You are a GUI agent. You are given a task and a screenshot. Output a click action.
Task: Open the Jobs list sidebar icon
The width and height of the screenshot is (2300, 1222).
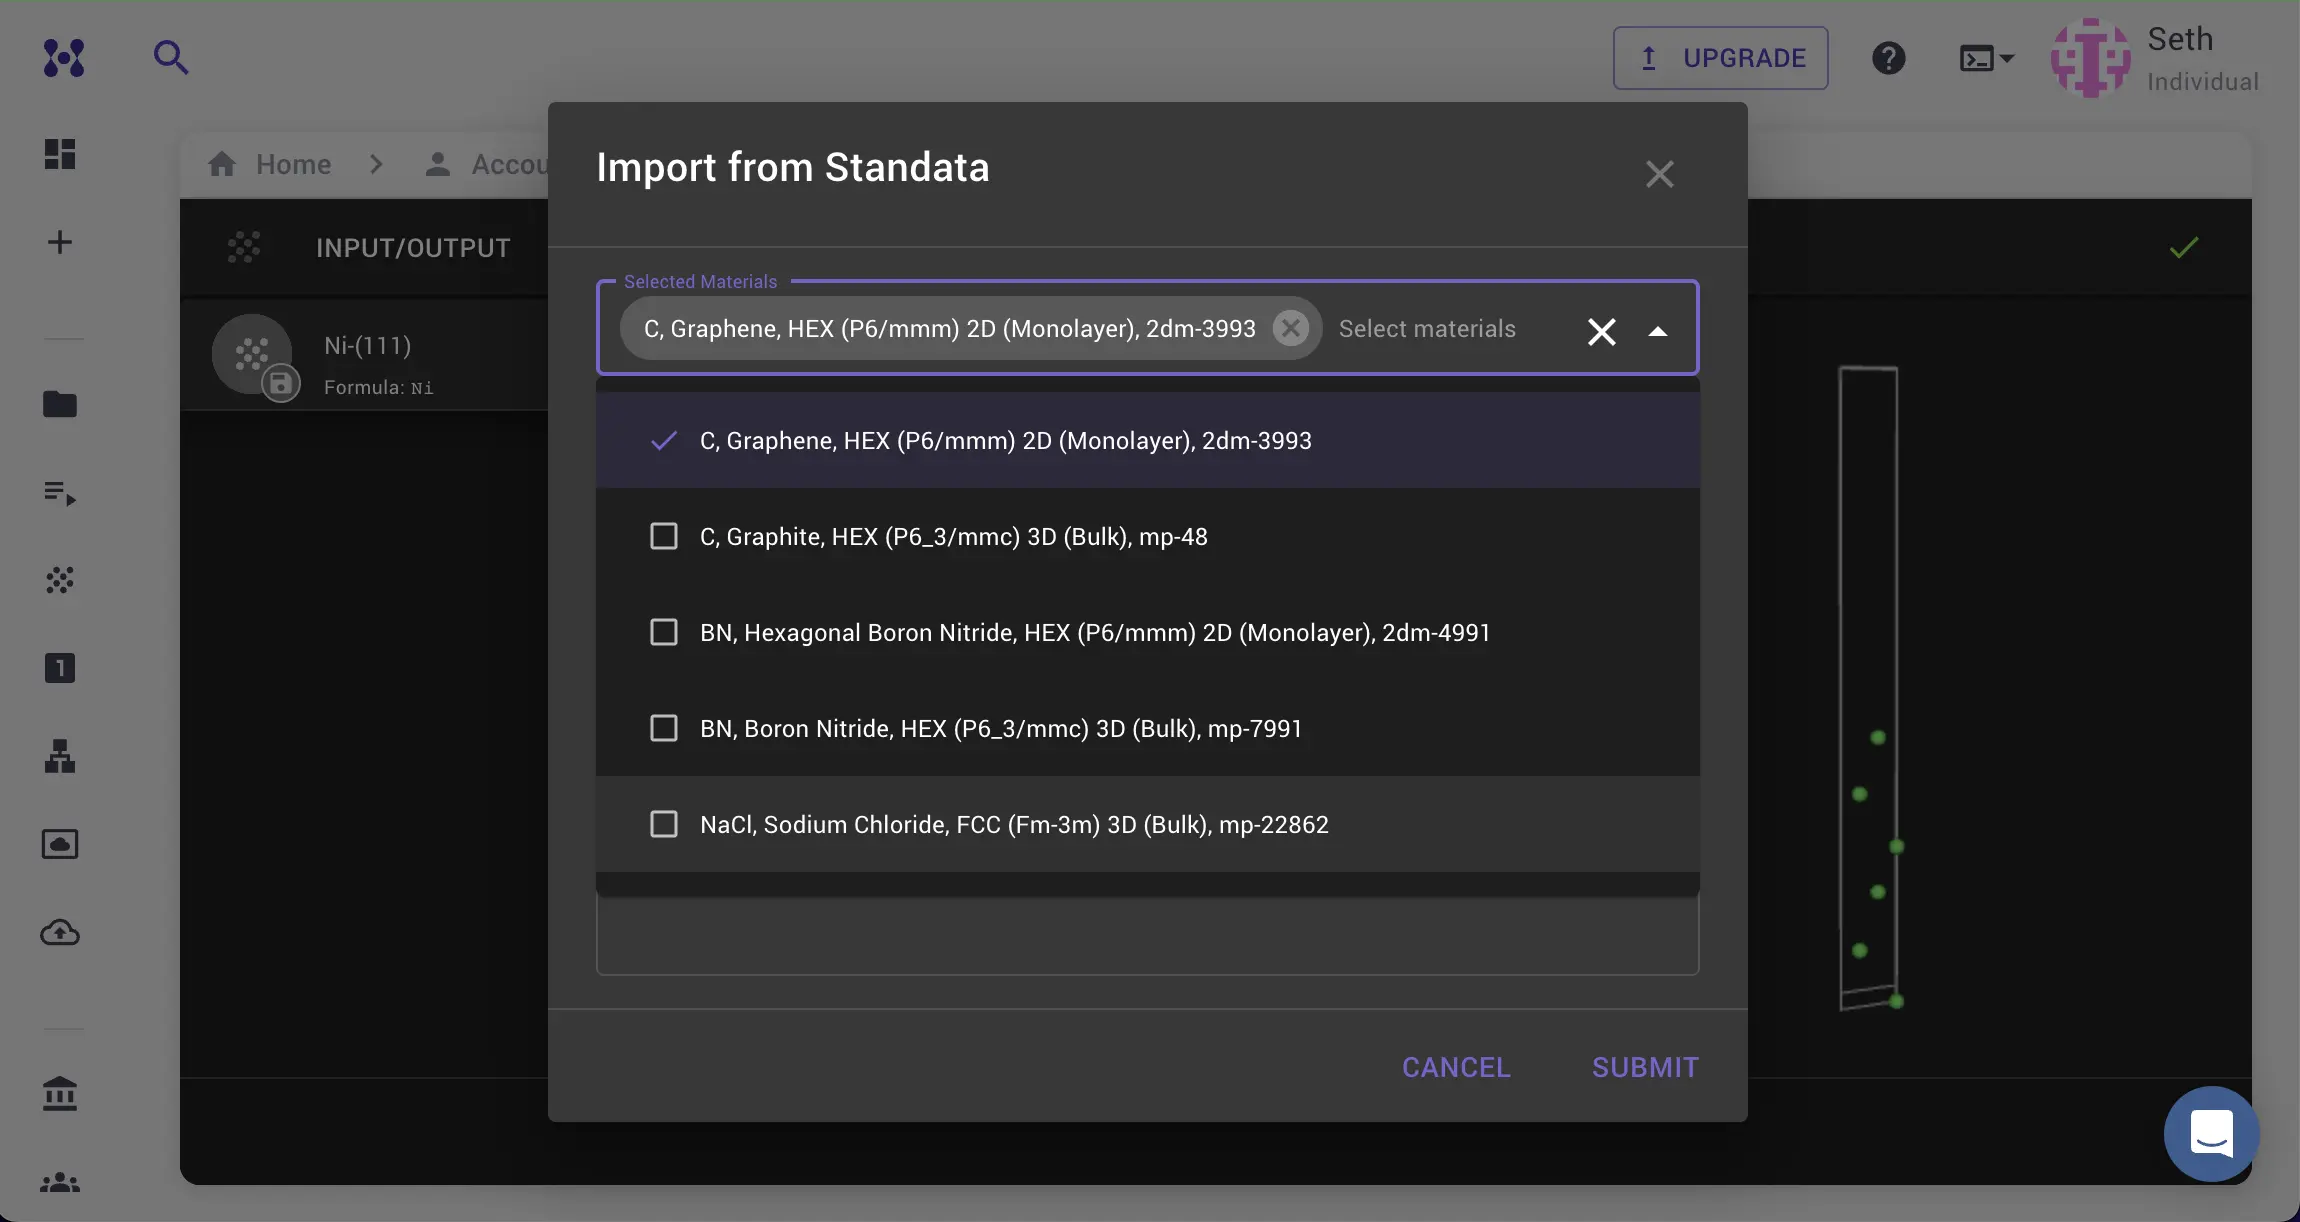pos(59,492)
